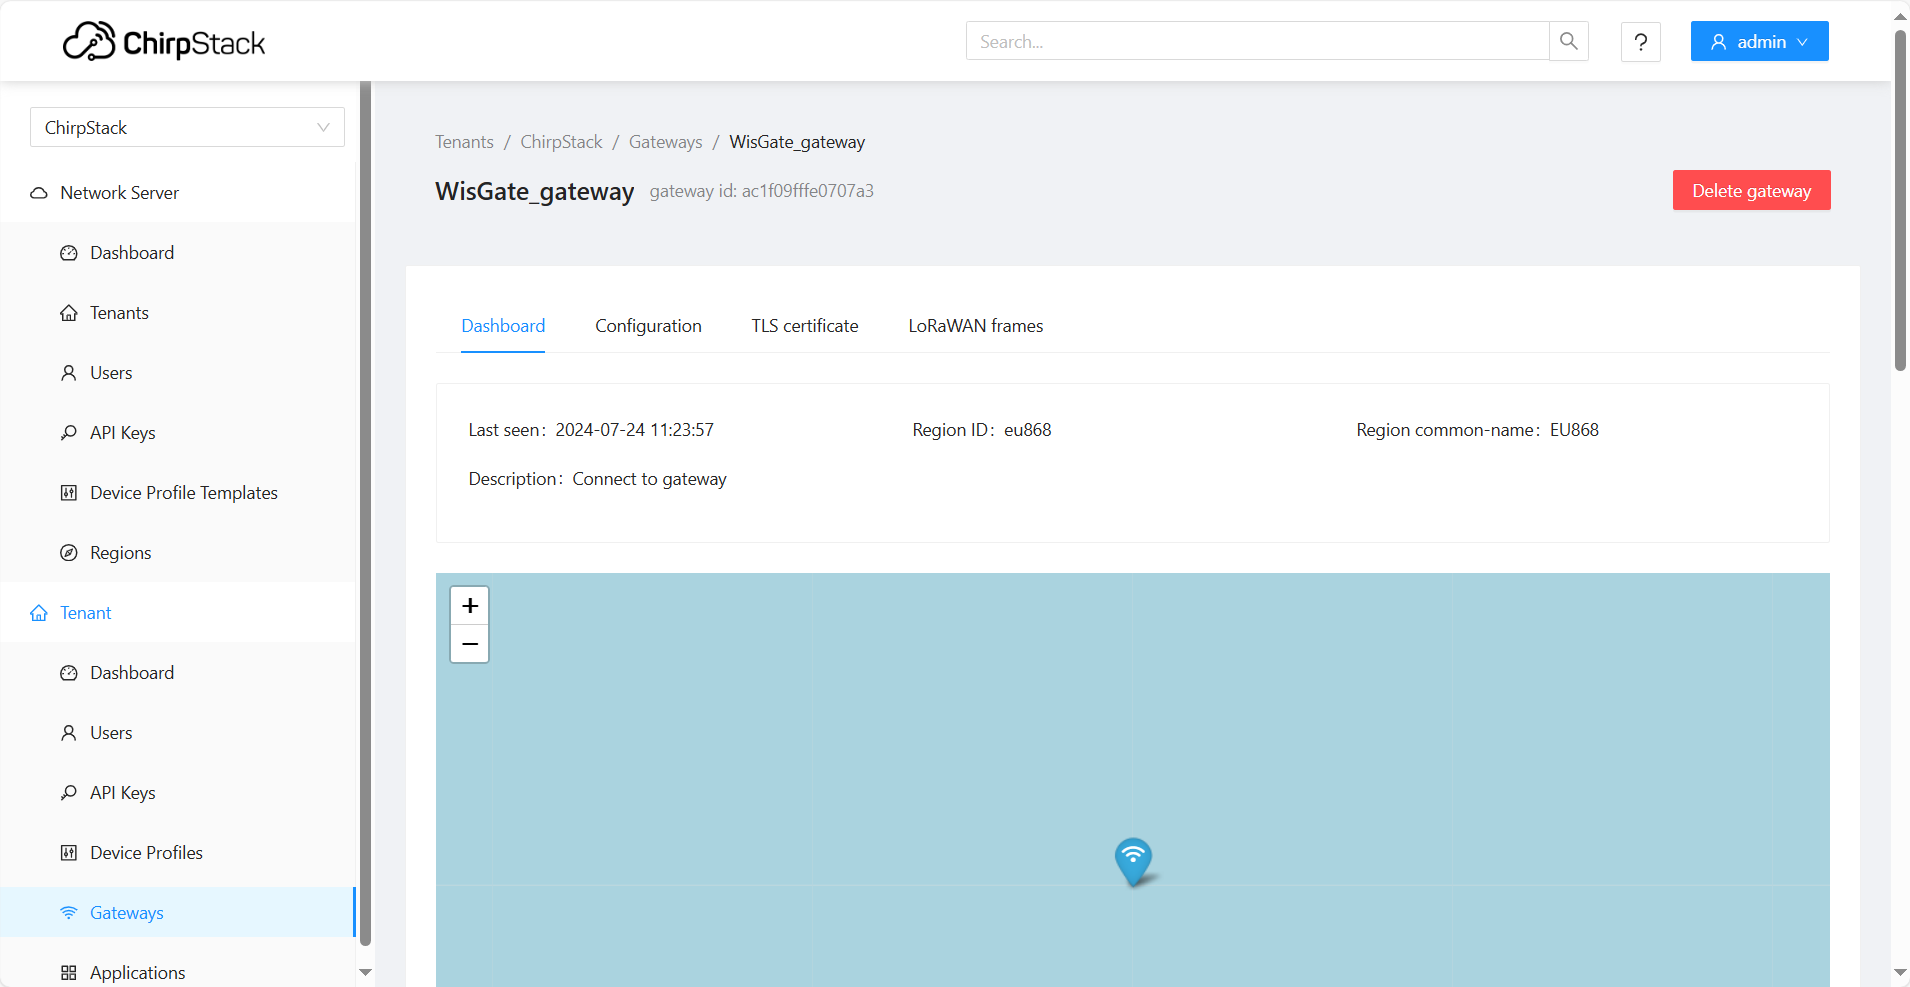Open Network Server Dashboard item

[x=178, y=252]
